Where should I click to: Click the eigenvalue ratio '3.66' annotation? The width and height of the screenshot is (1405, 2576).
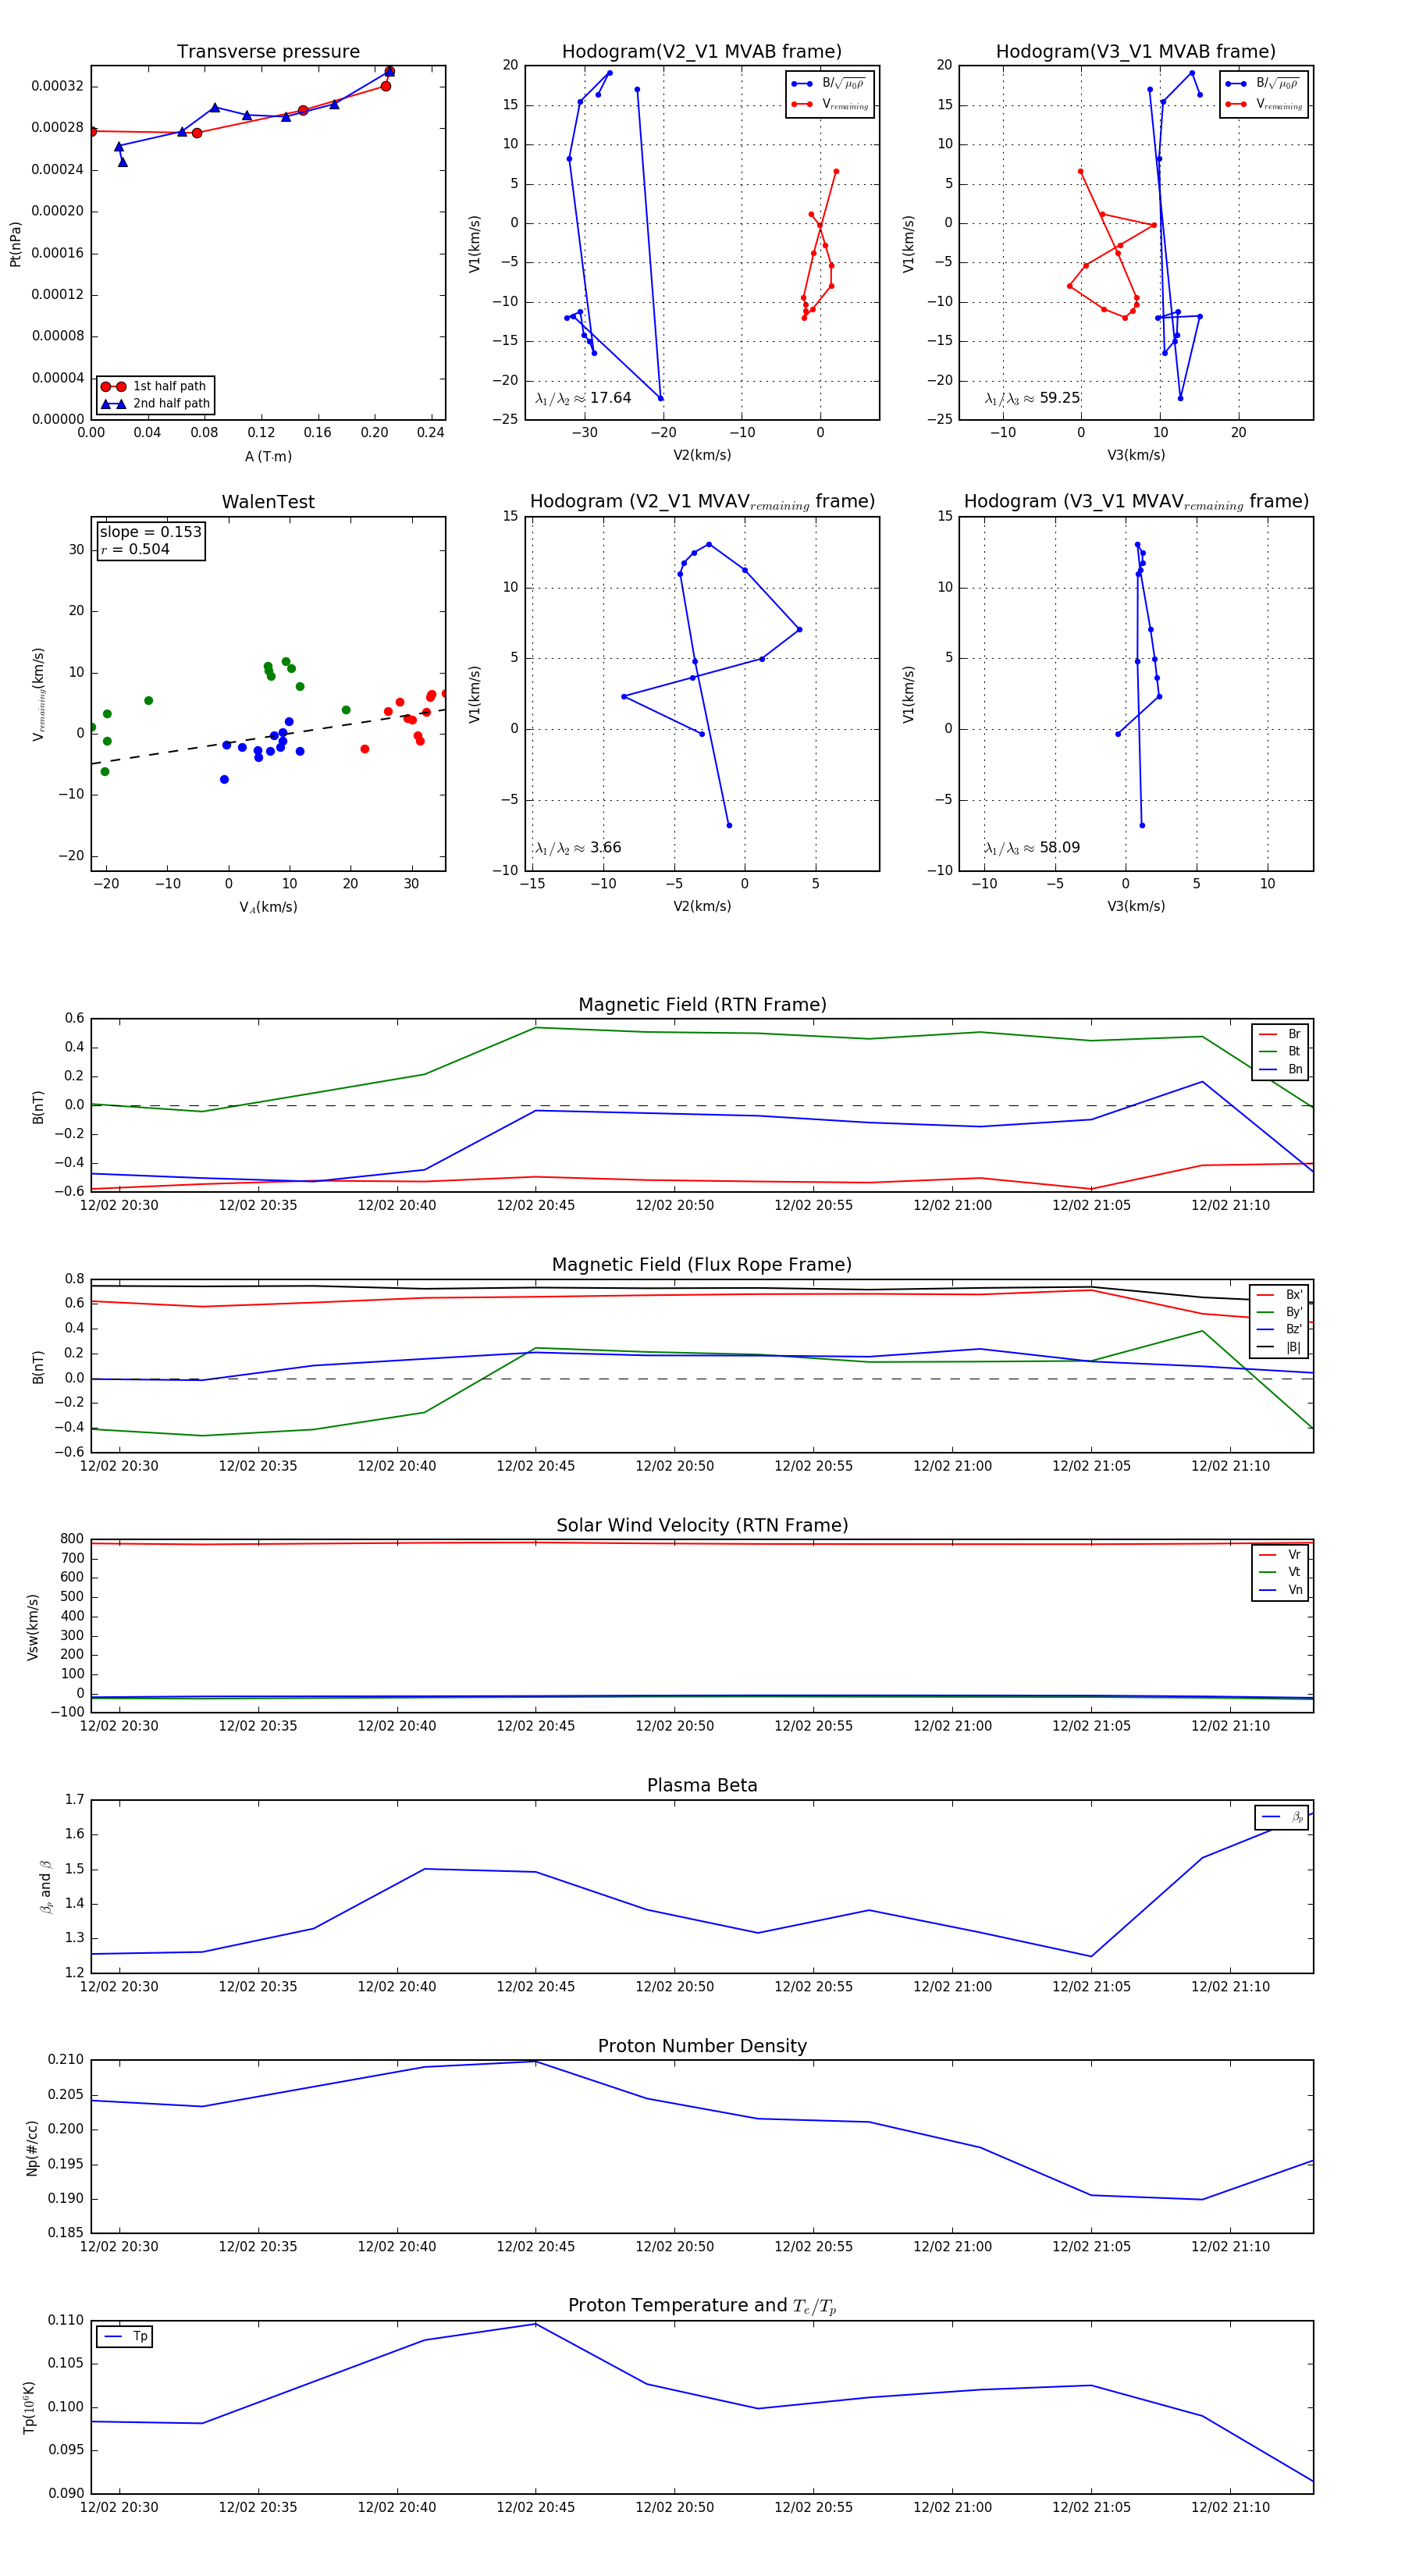point(578,848)
